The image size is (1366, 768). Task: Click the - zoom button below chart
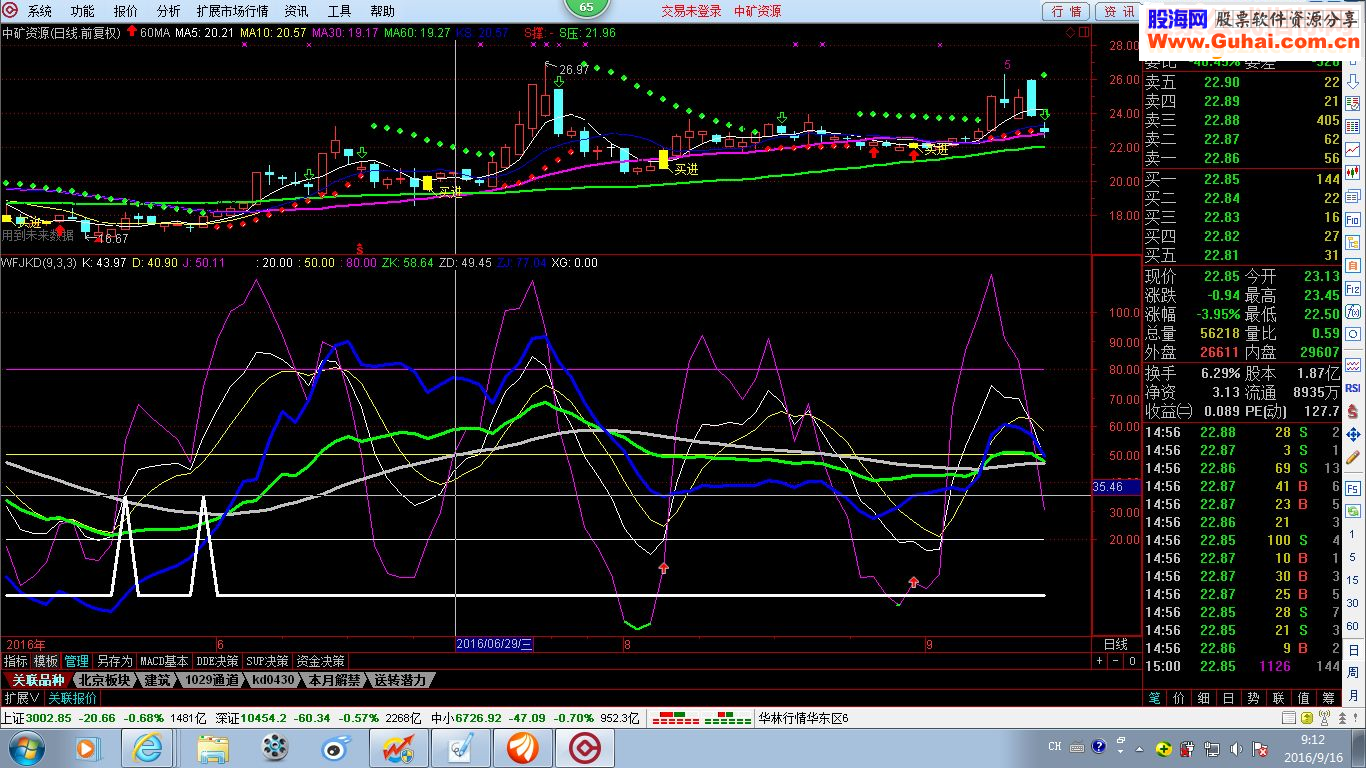coord(1115,661)
